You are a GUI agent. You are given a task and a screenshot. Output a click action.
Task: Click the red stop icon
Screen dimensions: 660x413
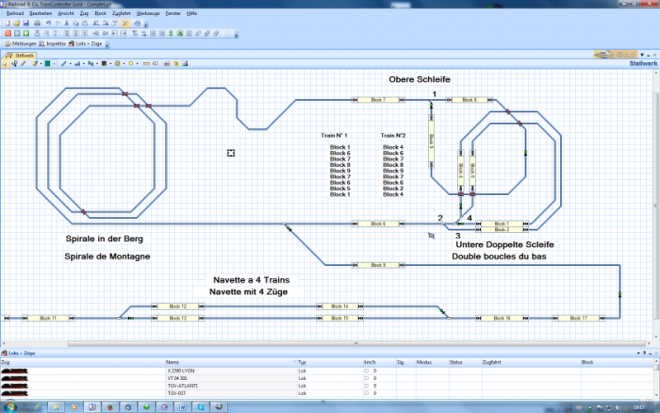[x=8, y=33]
